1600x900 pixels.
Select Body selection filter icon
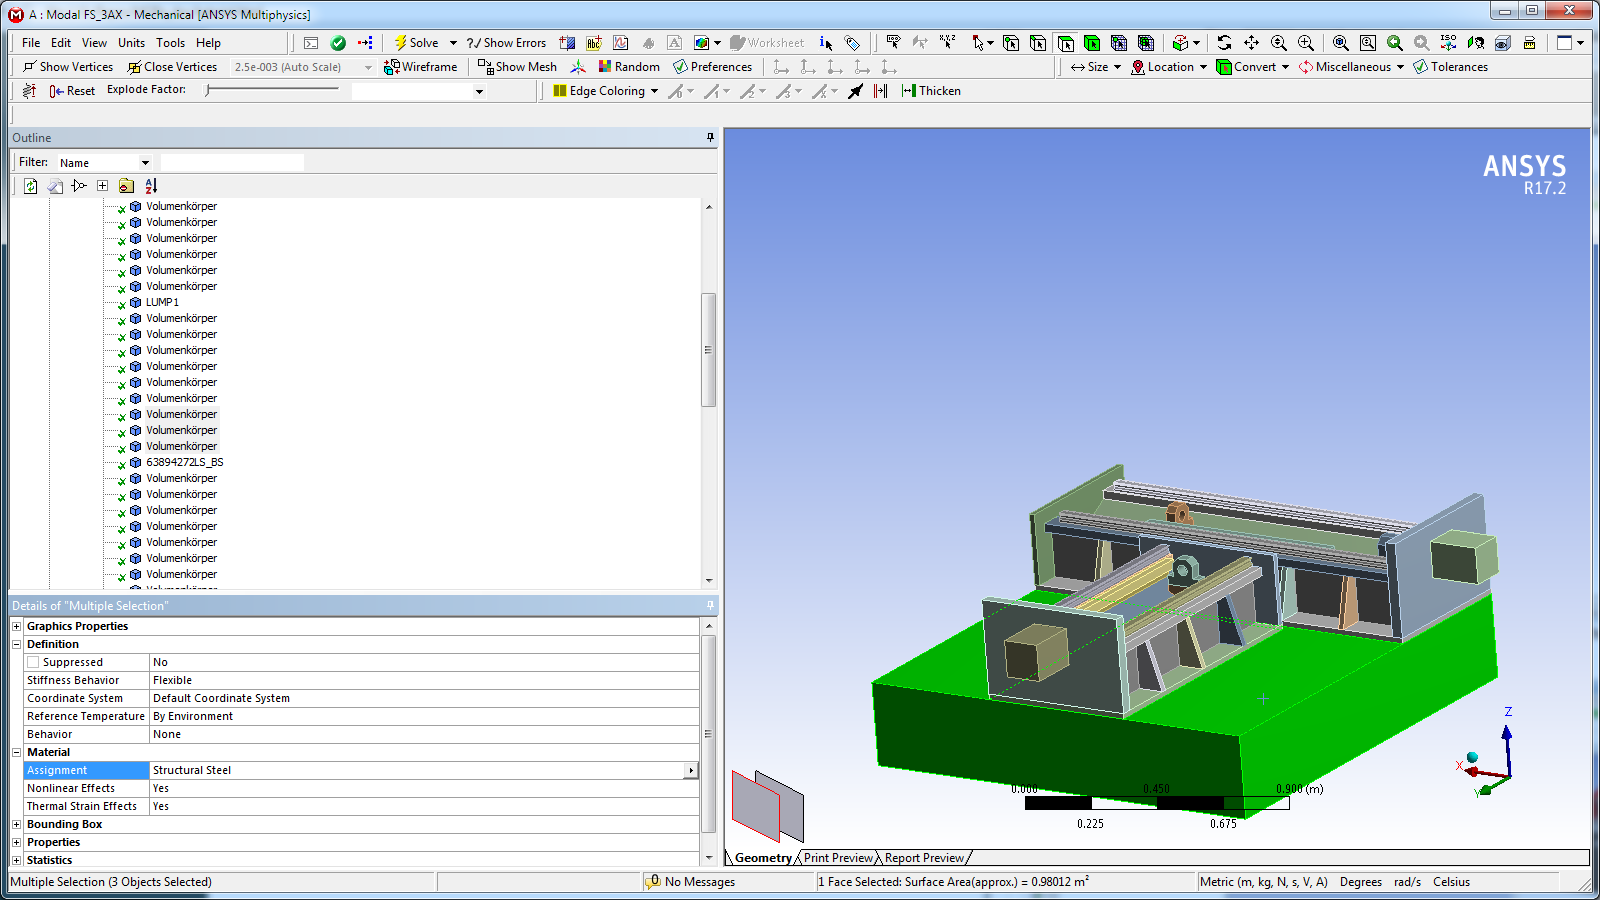1092,43
